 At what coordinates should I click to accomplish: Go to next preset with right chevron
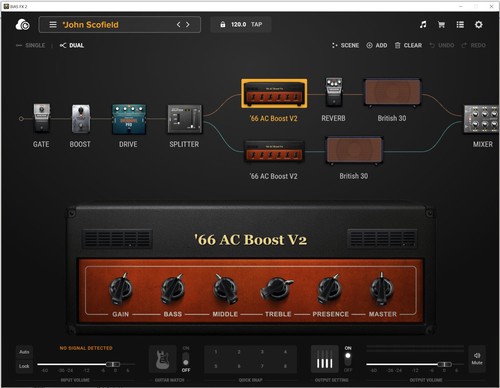[x=188, y=24]
